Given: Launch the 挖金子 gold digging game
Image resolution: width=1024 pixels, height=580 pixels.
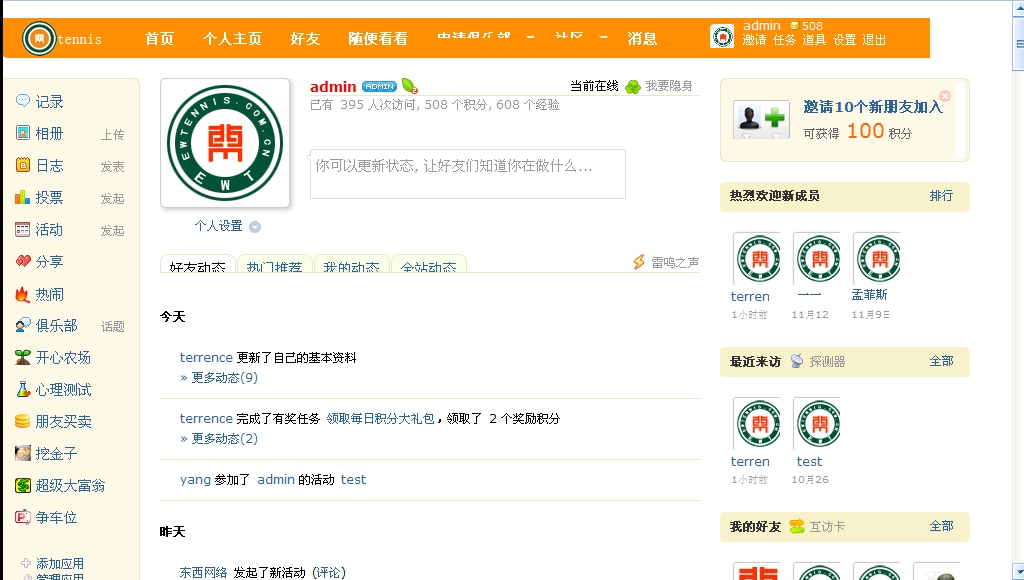Looking at the screenshot, I should coord(56,454).
